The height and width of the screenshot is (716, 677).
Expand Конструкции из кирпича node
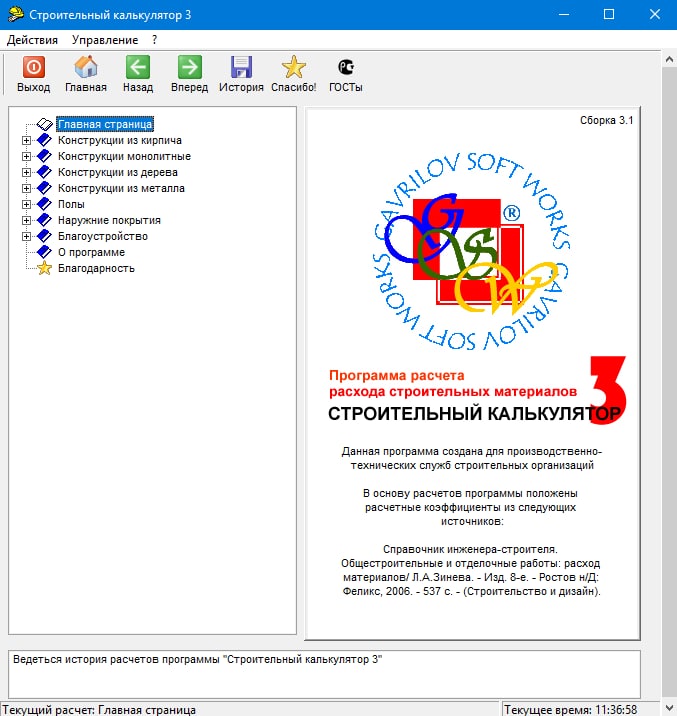point(26,141)
